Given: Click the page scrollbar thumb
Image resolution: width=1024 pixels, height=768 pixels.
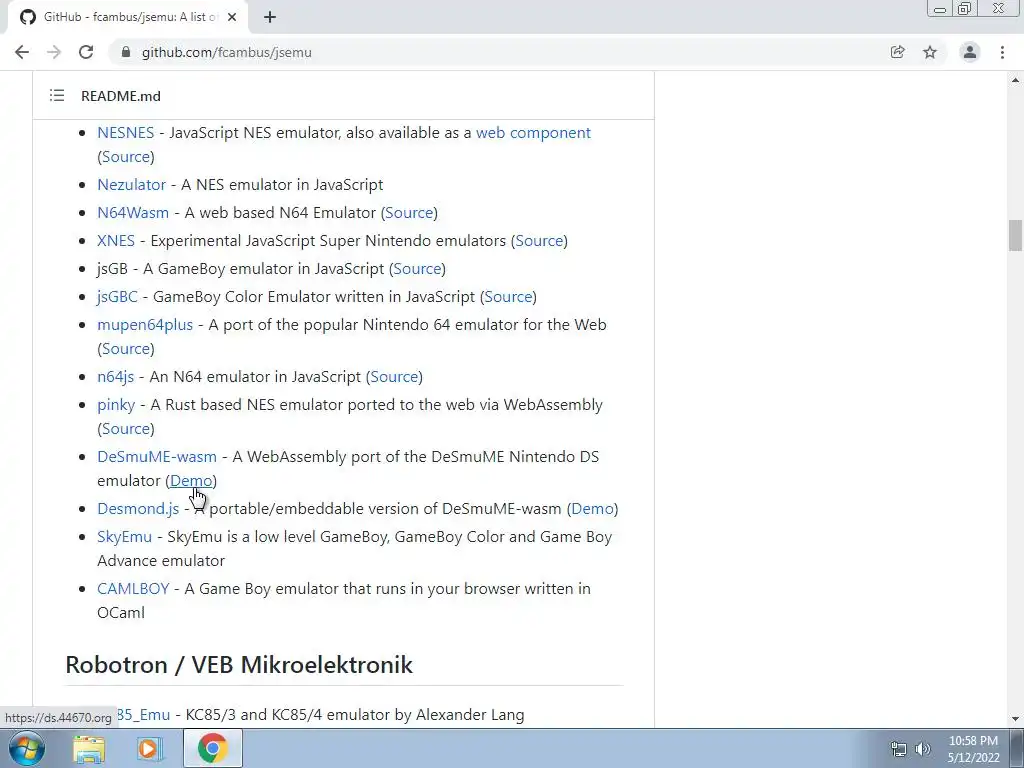Looking at the screenshot, I should 1015,236.
